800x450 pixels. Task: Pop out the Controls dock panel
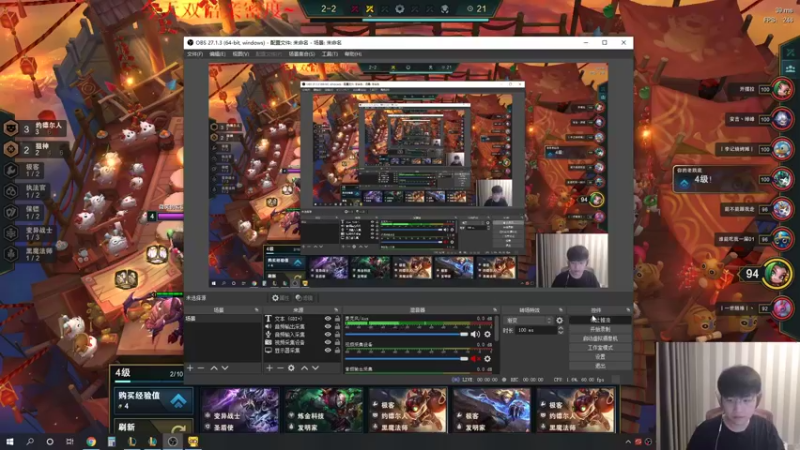[x=628, y=310]
